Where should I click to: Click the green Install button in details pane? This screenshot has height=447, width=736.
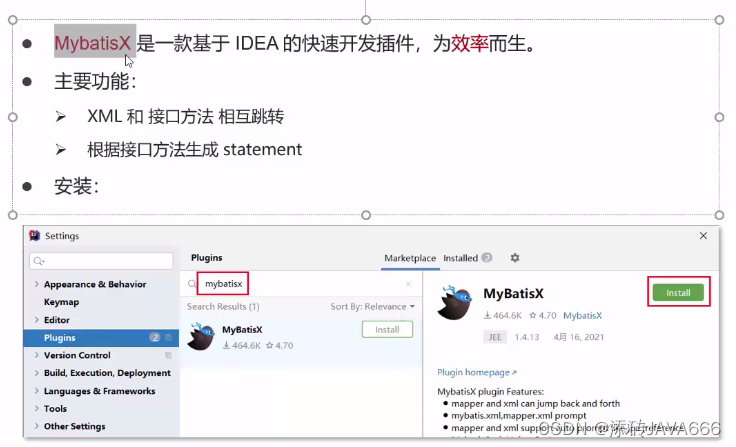pyautogui.click(x=678, y=293)
